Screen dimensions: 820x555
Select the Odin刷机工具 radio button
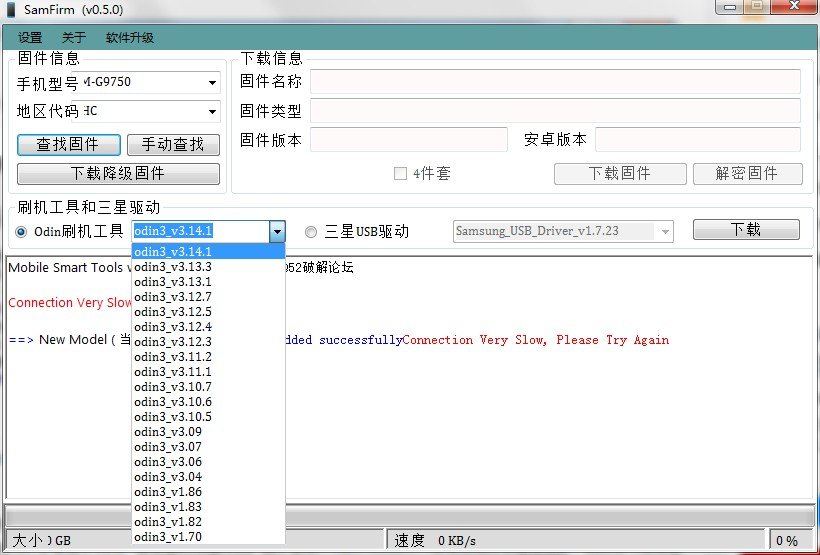click(21, 232)
